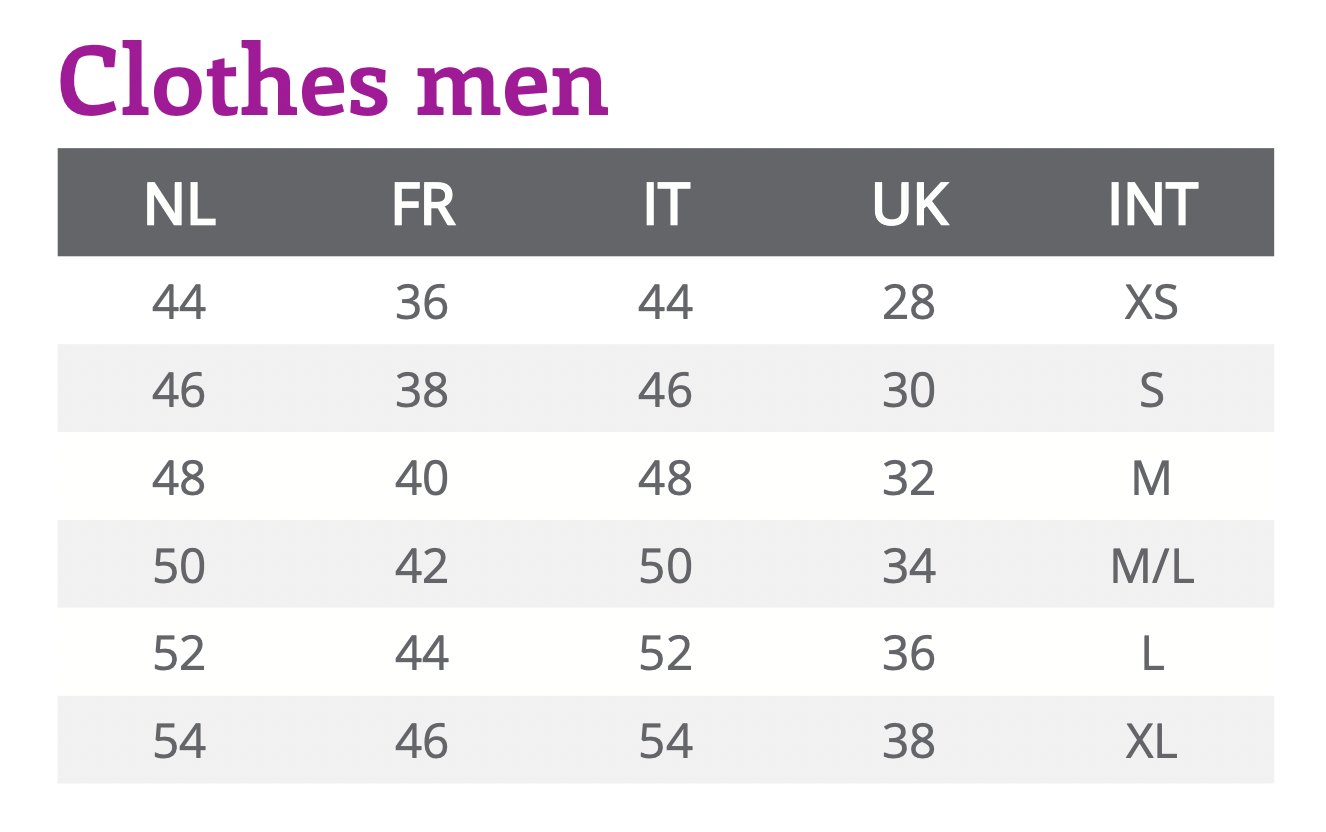Click the XL size cell
This screenshot has height=832, width=1326.
point(1152,741)
